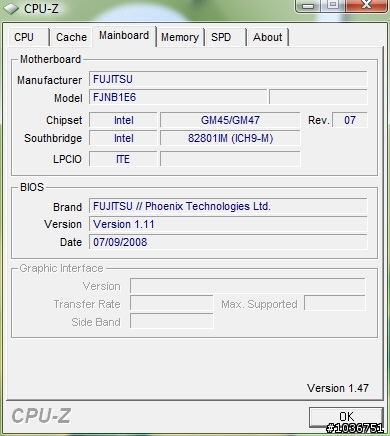
Task: Click the CPU-Z title bar icon
Action: tap(11, 9)
